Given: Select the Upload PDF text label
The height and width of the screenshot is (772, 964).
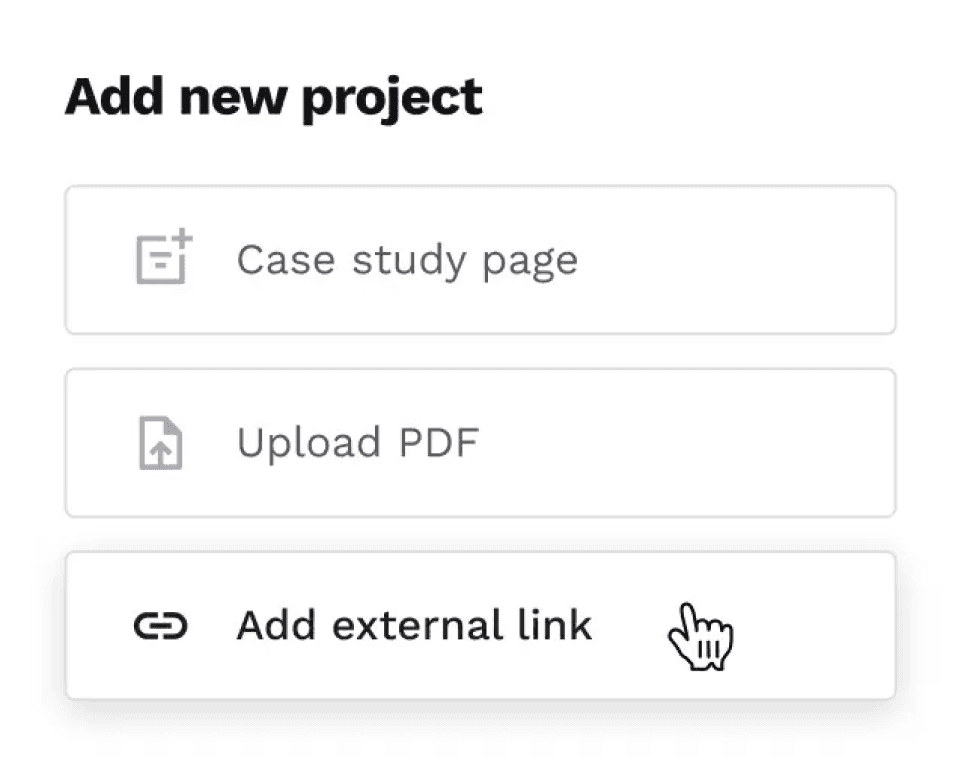Looking at the screenshot, I should point(358,442).
